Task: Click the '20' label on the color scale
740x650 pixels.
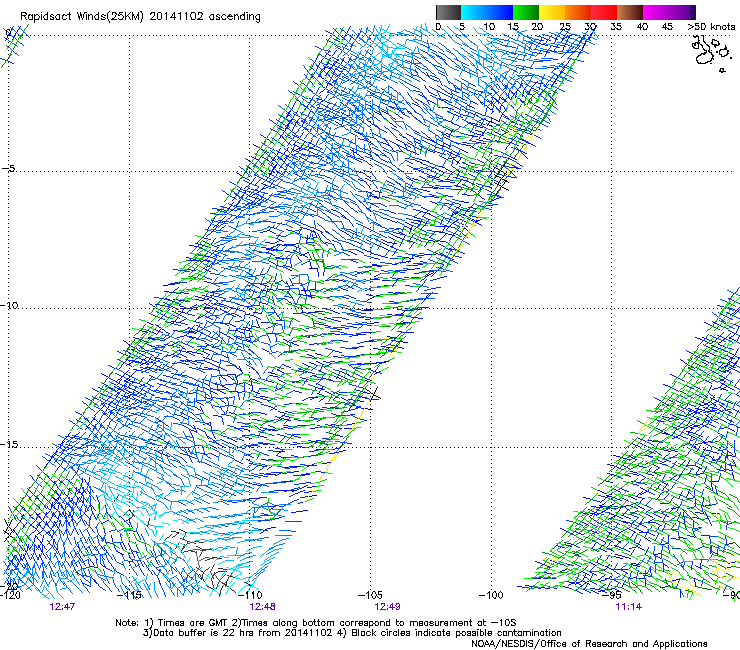Action: tap(537, 27)
